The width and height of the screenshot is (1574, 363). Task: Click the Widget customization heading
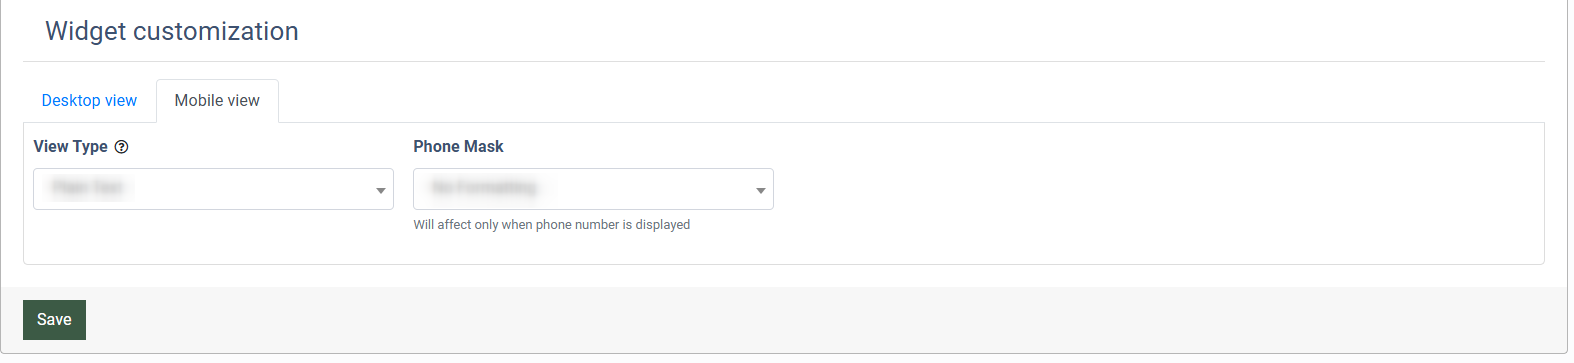172,31
